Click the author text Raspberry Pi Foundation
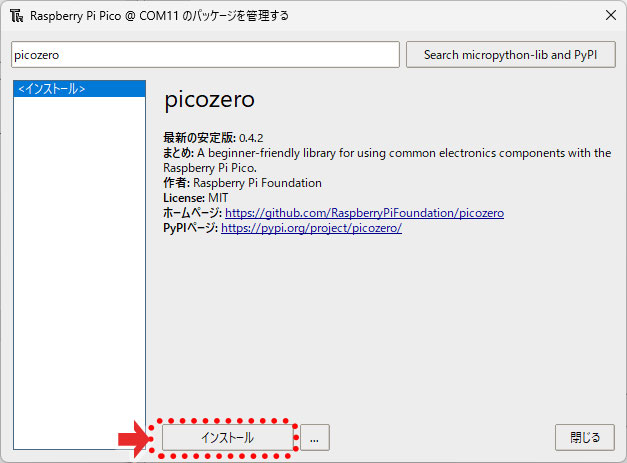Screen dimensions: 627x463 [257, 183]
